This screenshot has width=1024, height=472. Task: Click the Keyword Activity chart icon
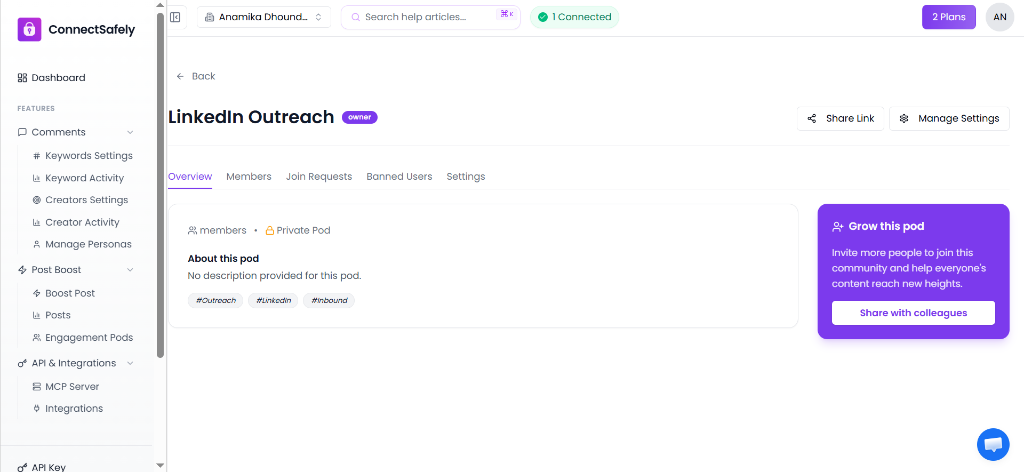point(37,178)
